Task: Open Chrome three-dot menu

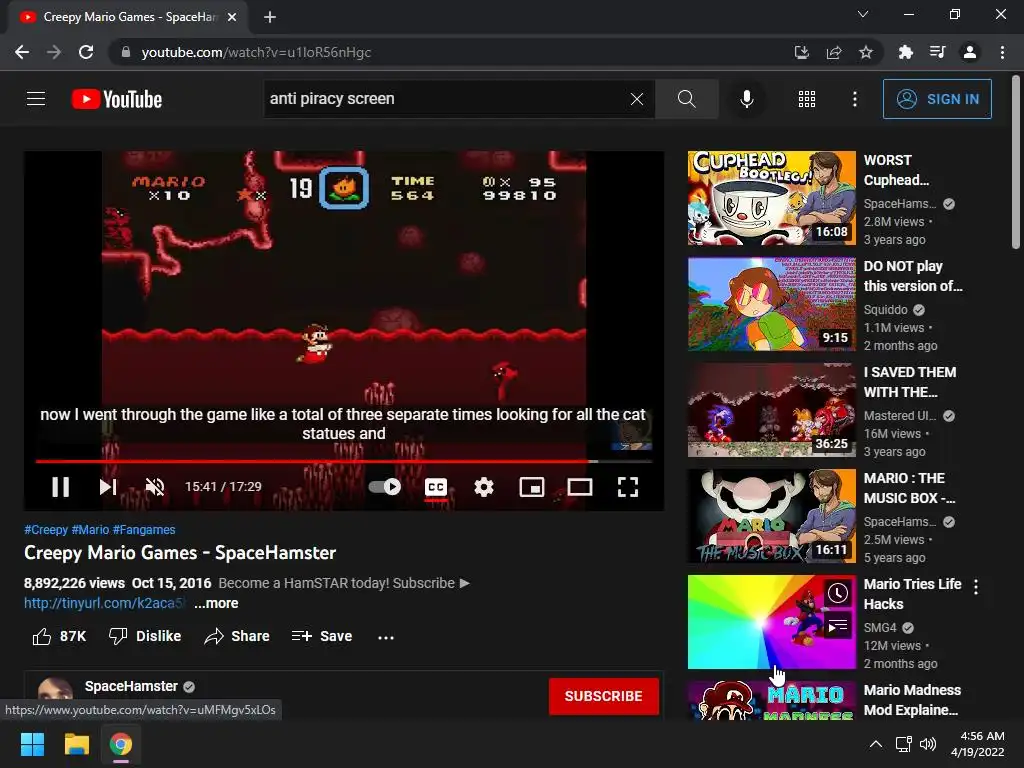Action: 1002,52
